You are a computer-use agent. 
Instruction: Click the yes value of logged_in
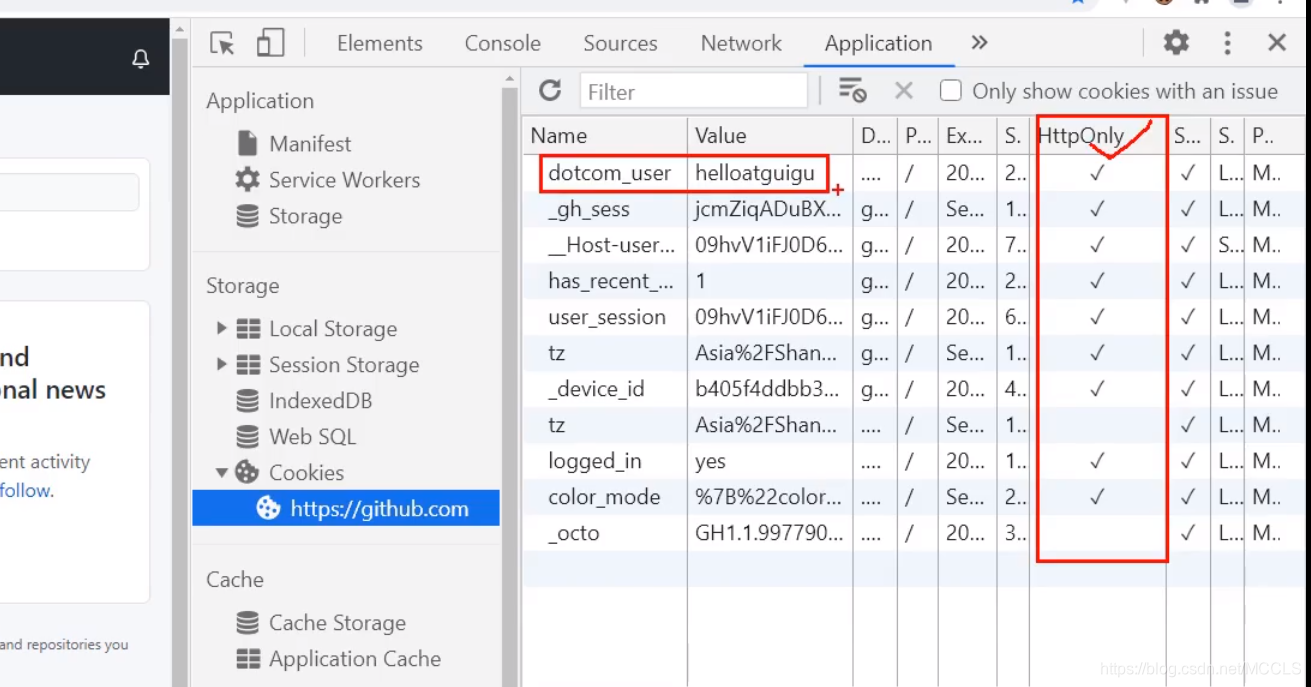pos(710,461)
